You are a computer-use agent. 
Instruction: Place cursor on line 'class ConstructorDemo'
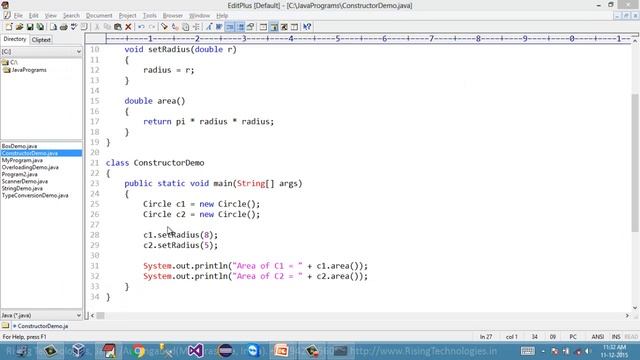[155, 163]
